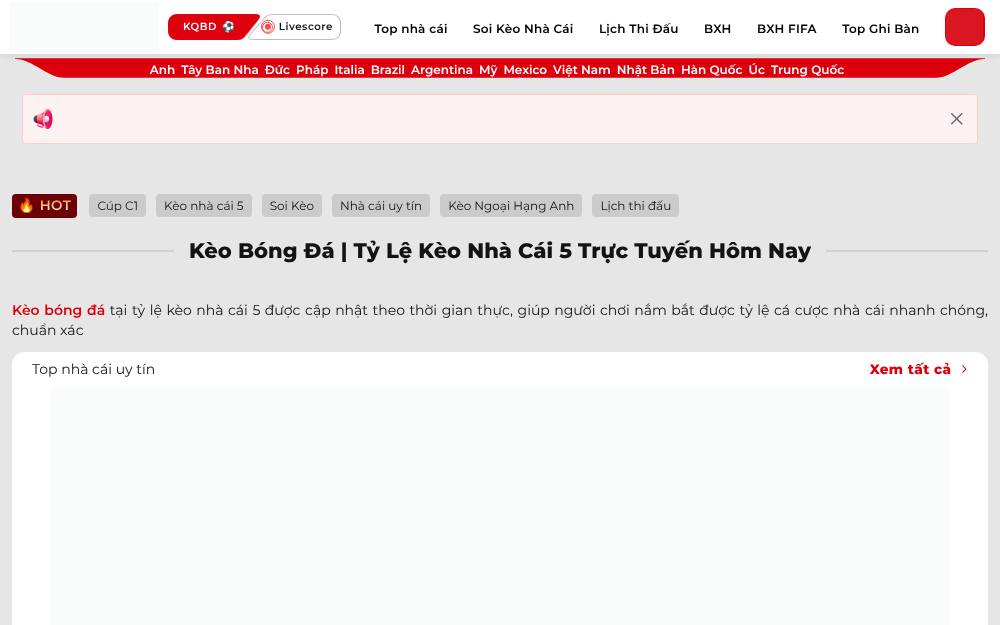Dismiss the announcement banner with X
The image size is (1000, 625).
[956, 119]
